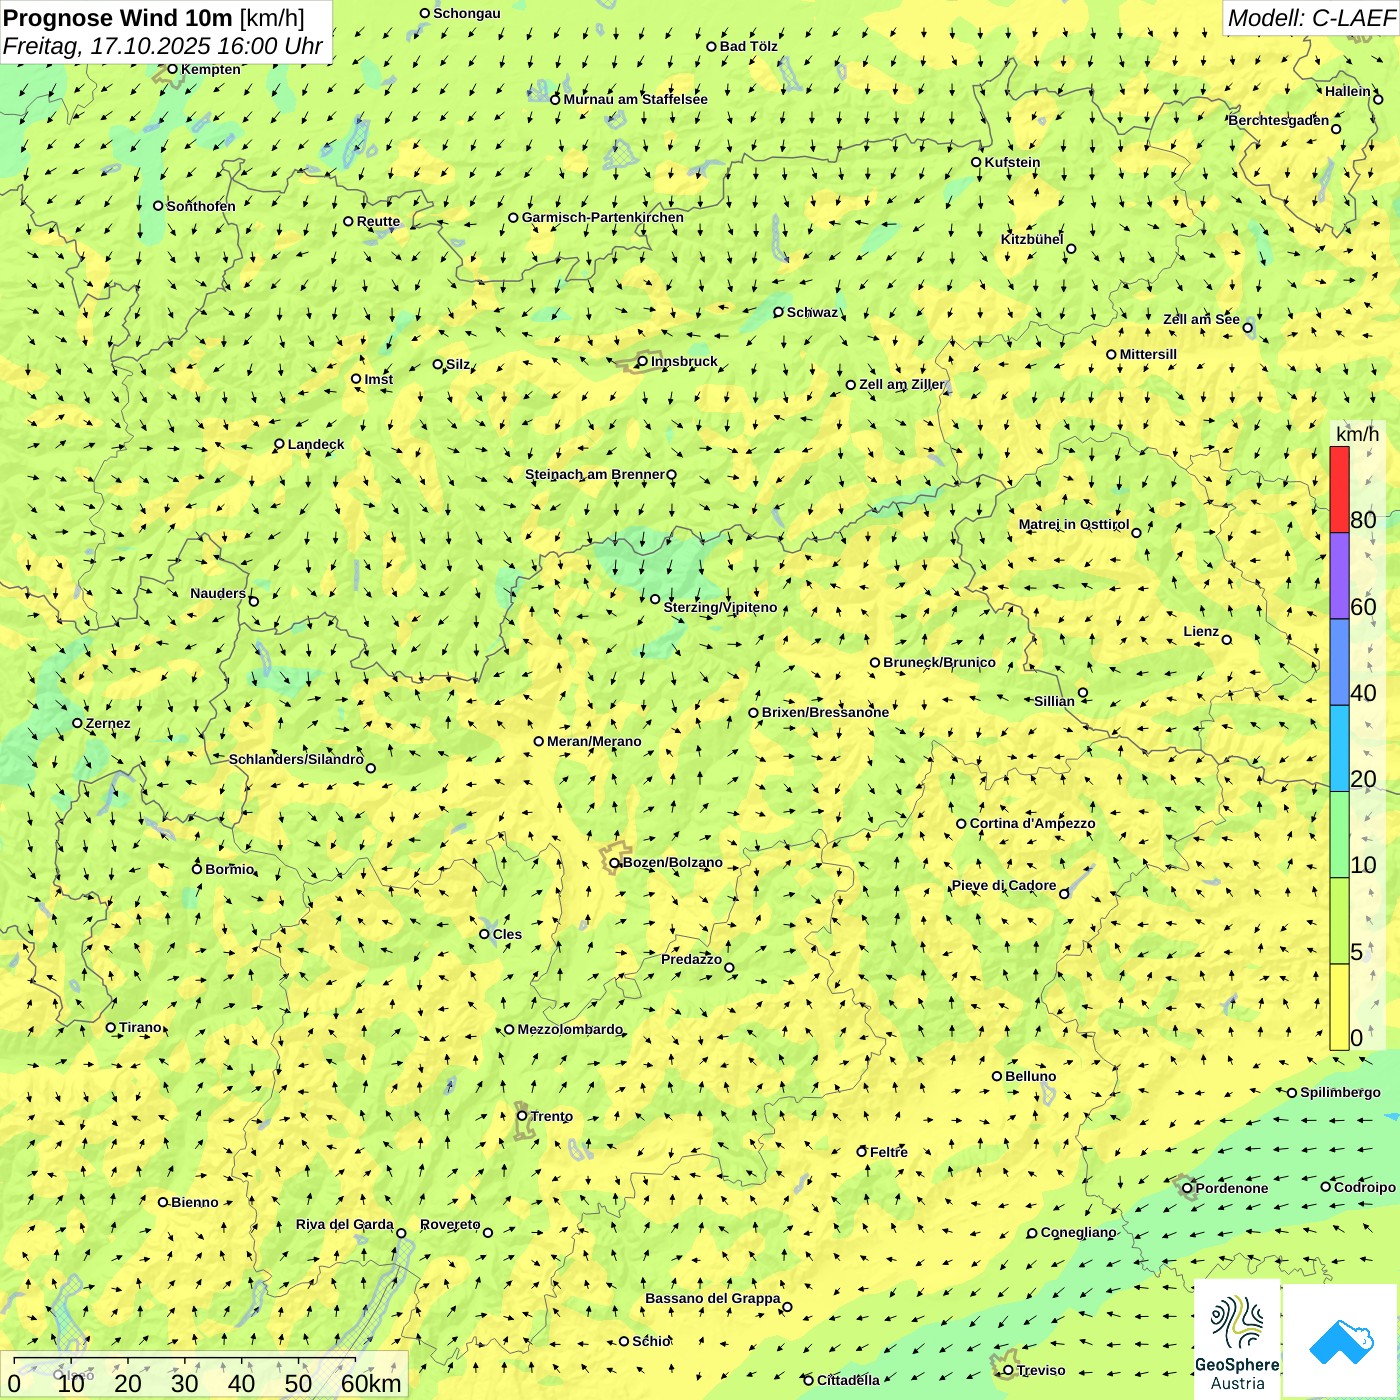This screenshot has height=1400, width=1400.
Task: Click the '60km' scale bar label
Action: click(371, 1383)
